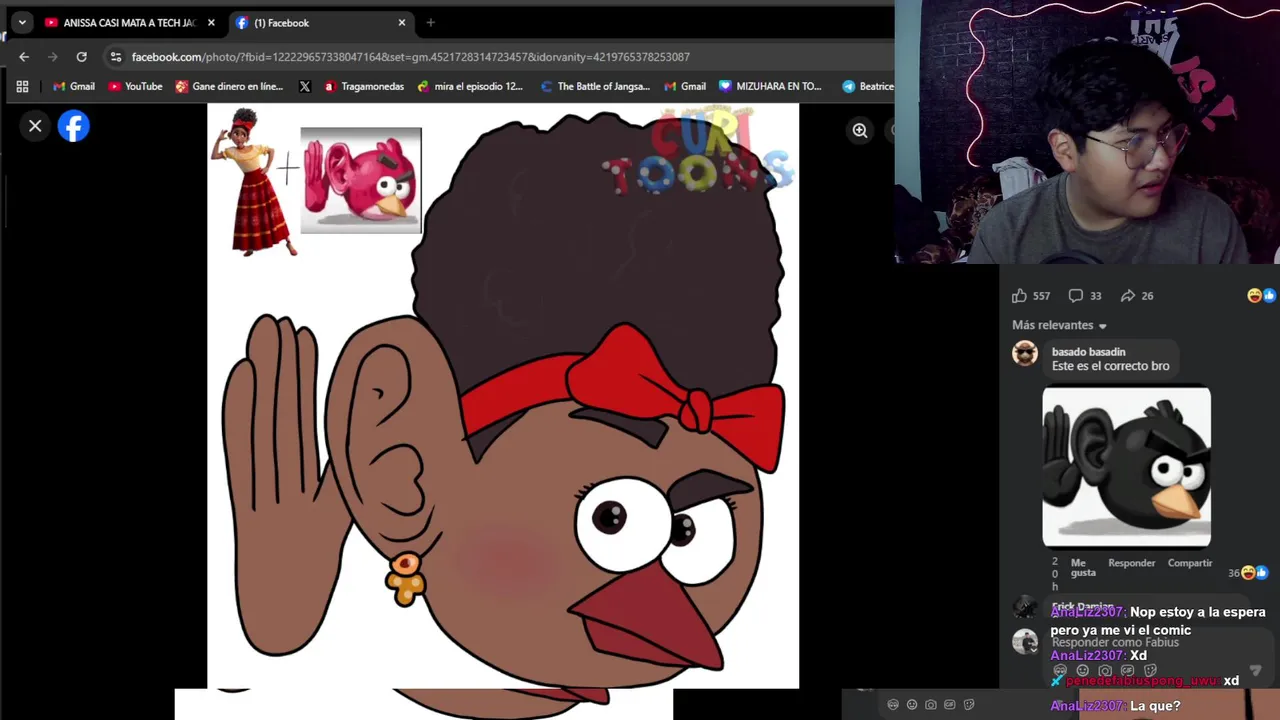
Task: View reactions next to share count
Action: pos(1261,295)
